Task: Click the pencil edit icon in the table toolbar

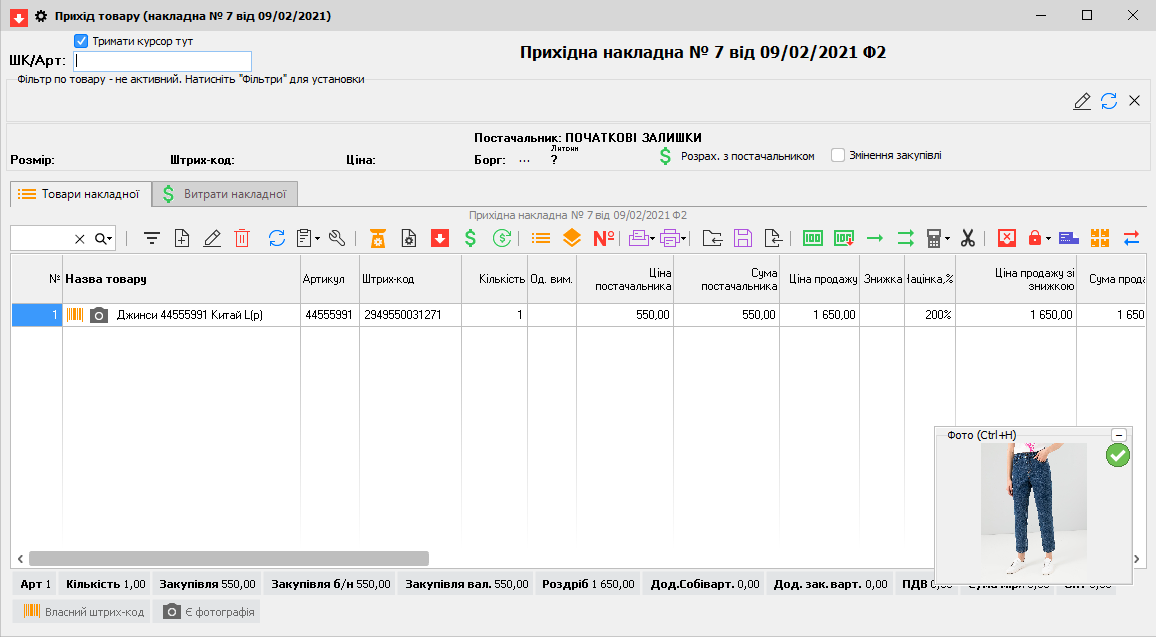Action: [x=212, y=238]
